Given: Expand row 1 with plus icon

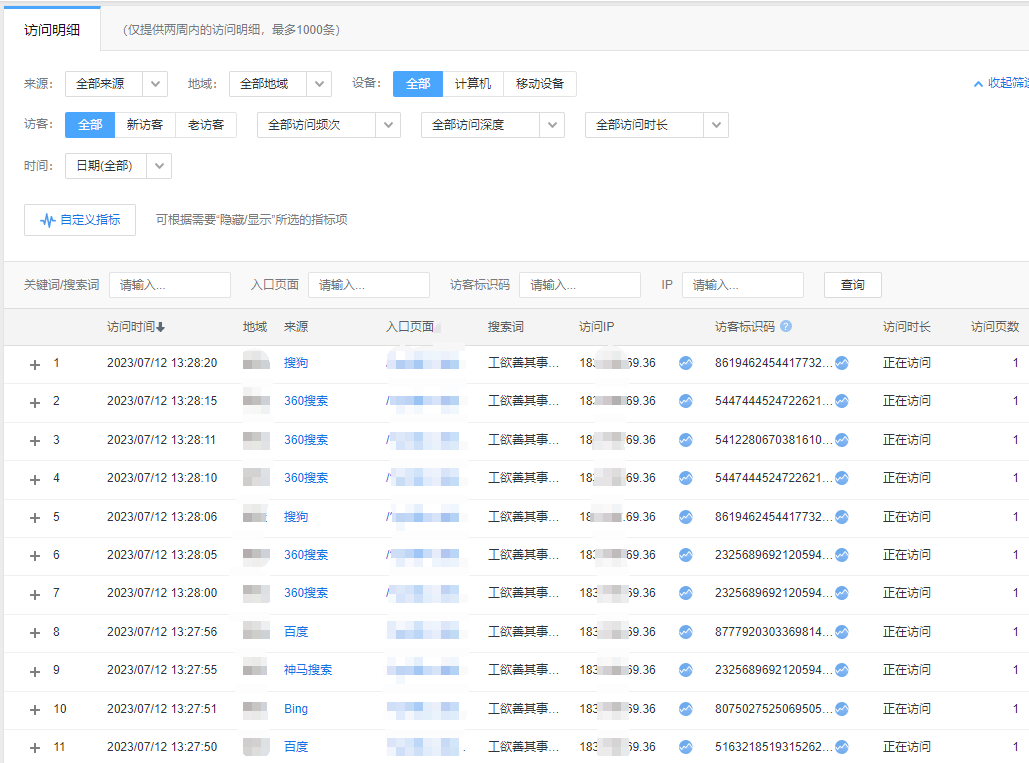Looking at the screenshot, I should pos(35,364).
